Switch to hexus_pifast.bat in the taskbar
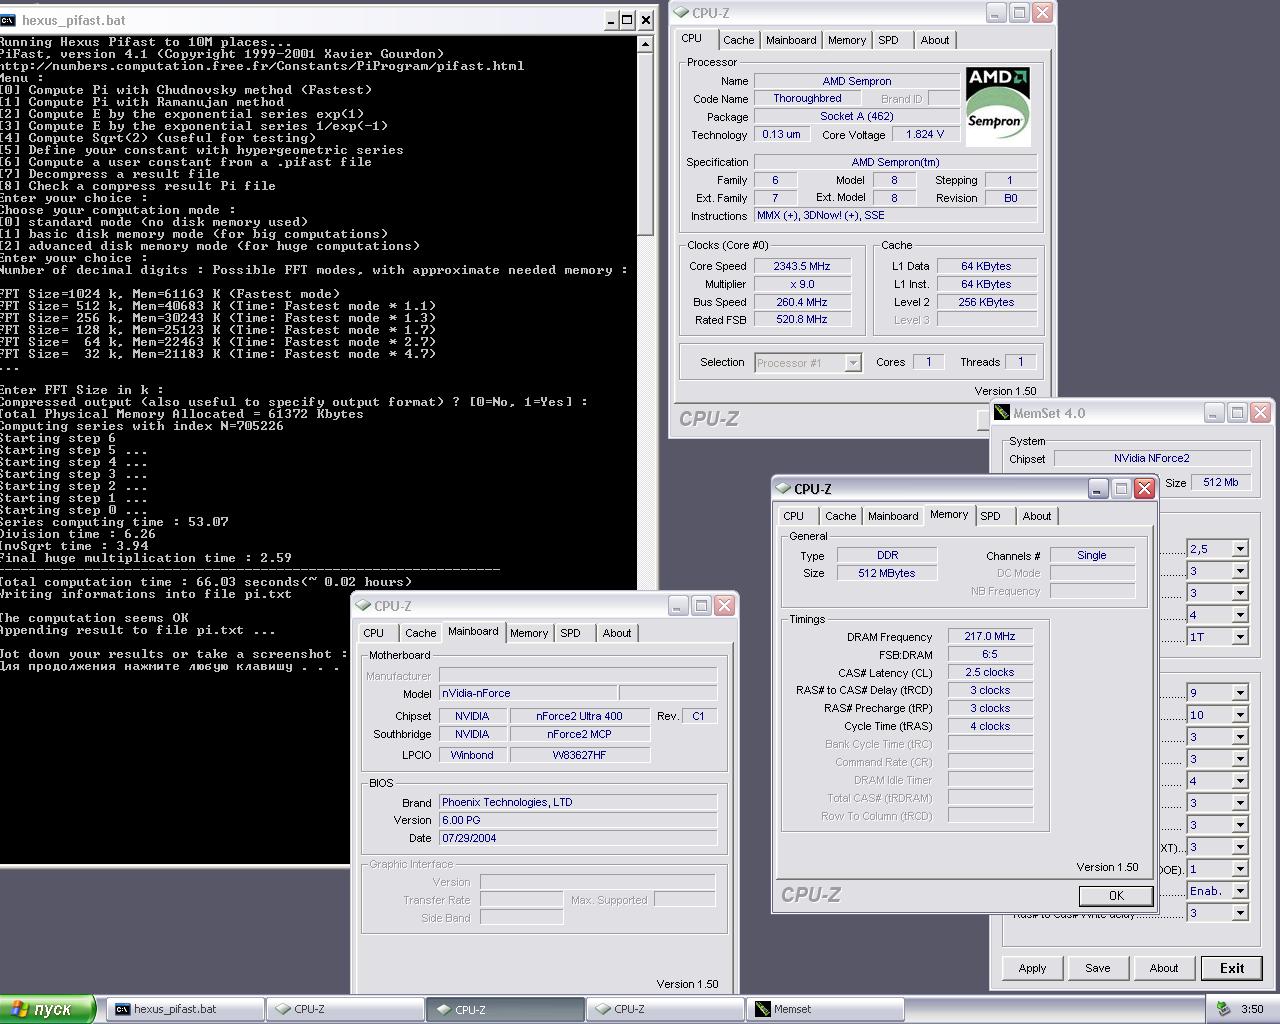Viewport: 1280px width, 1024px height. (184, 1009)
